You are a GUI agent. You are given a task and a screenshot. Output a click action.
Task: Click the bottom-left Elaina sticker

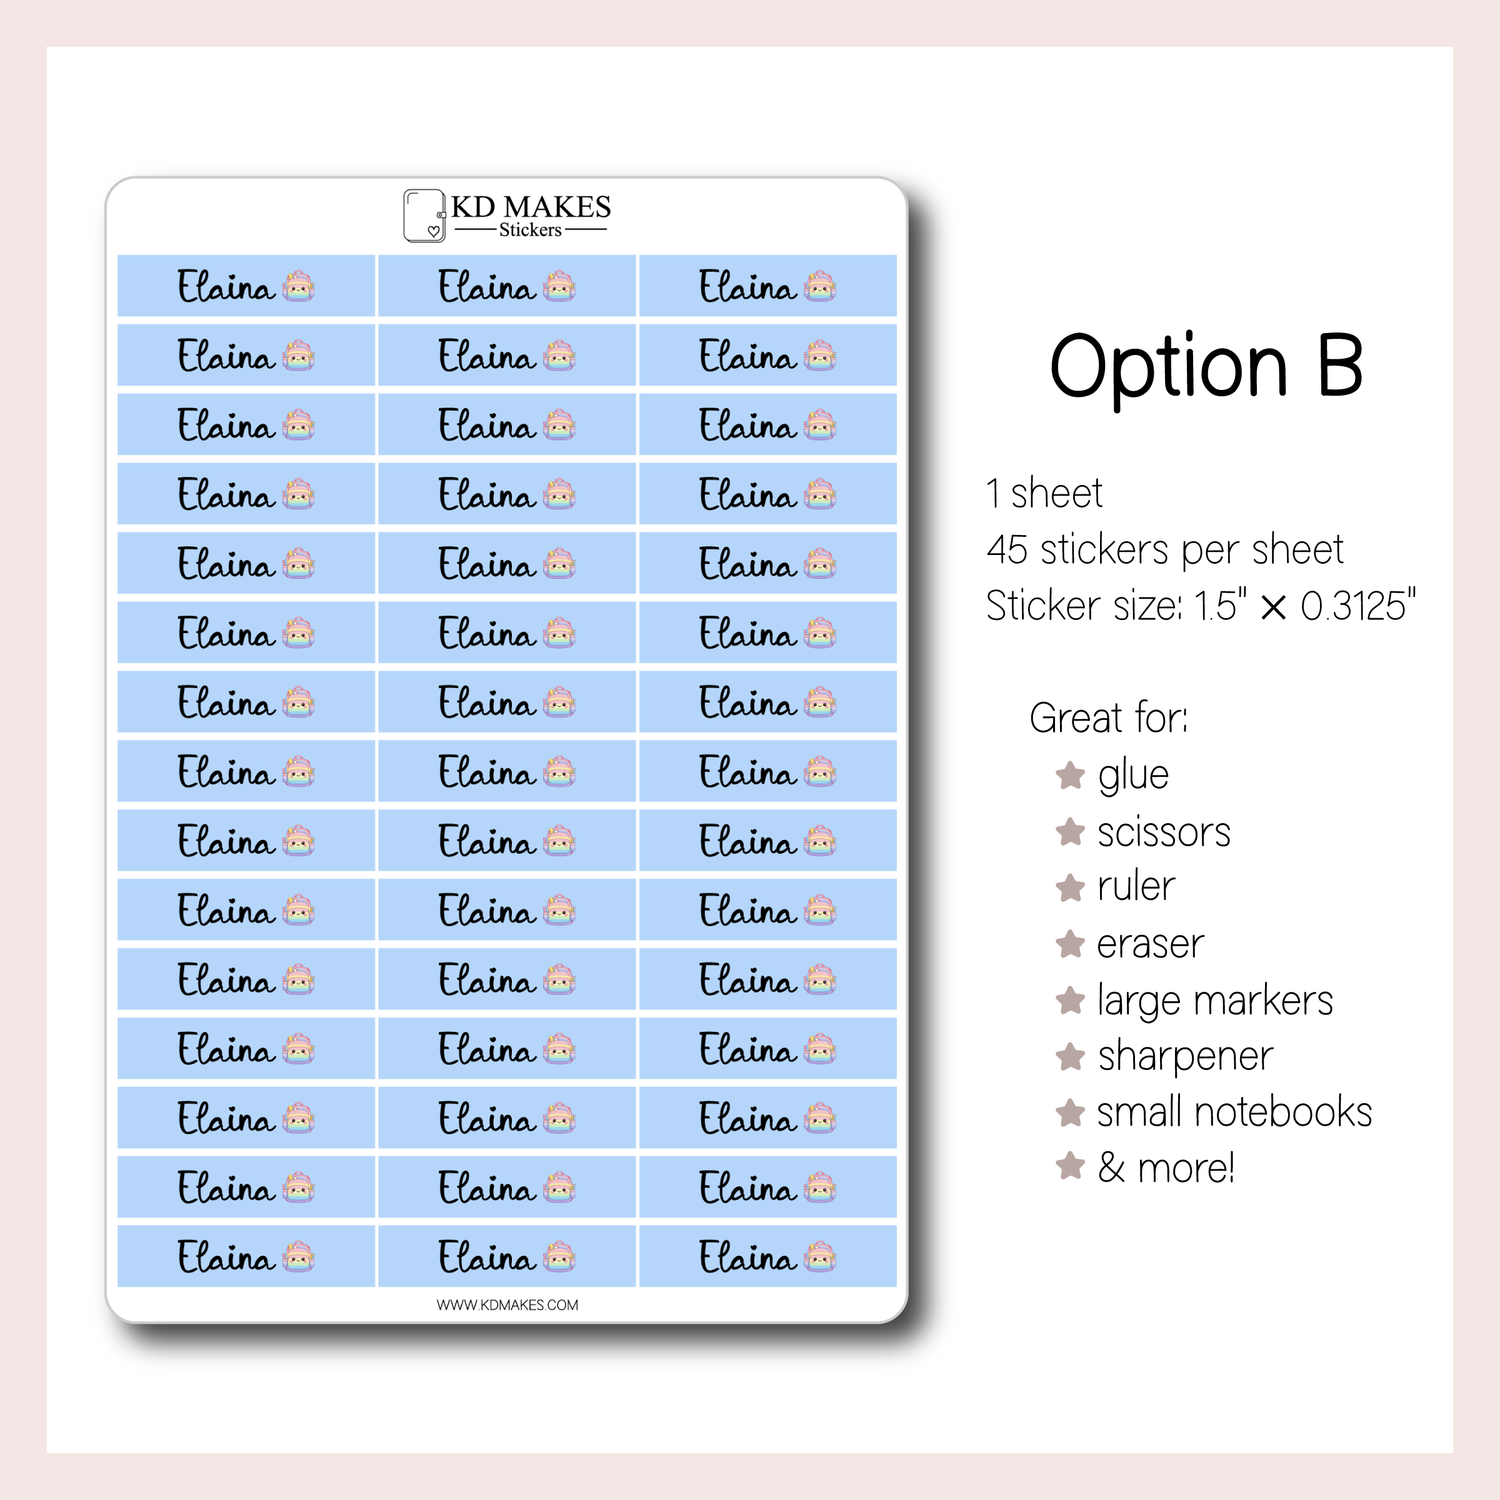pos(246,1256)
